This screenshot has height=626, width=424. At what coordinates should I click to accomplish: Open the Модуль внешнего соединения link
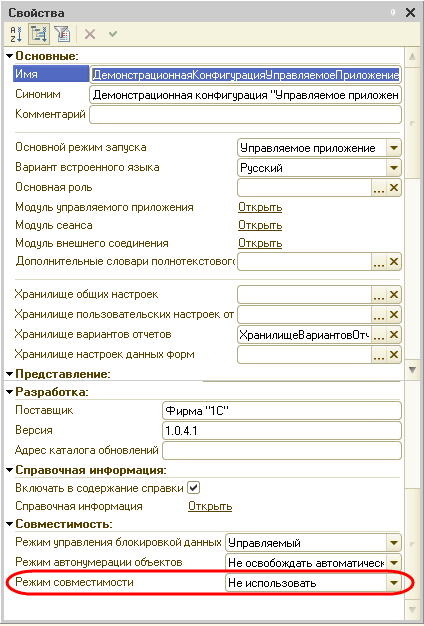point(260,244)
